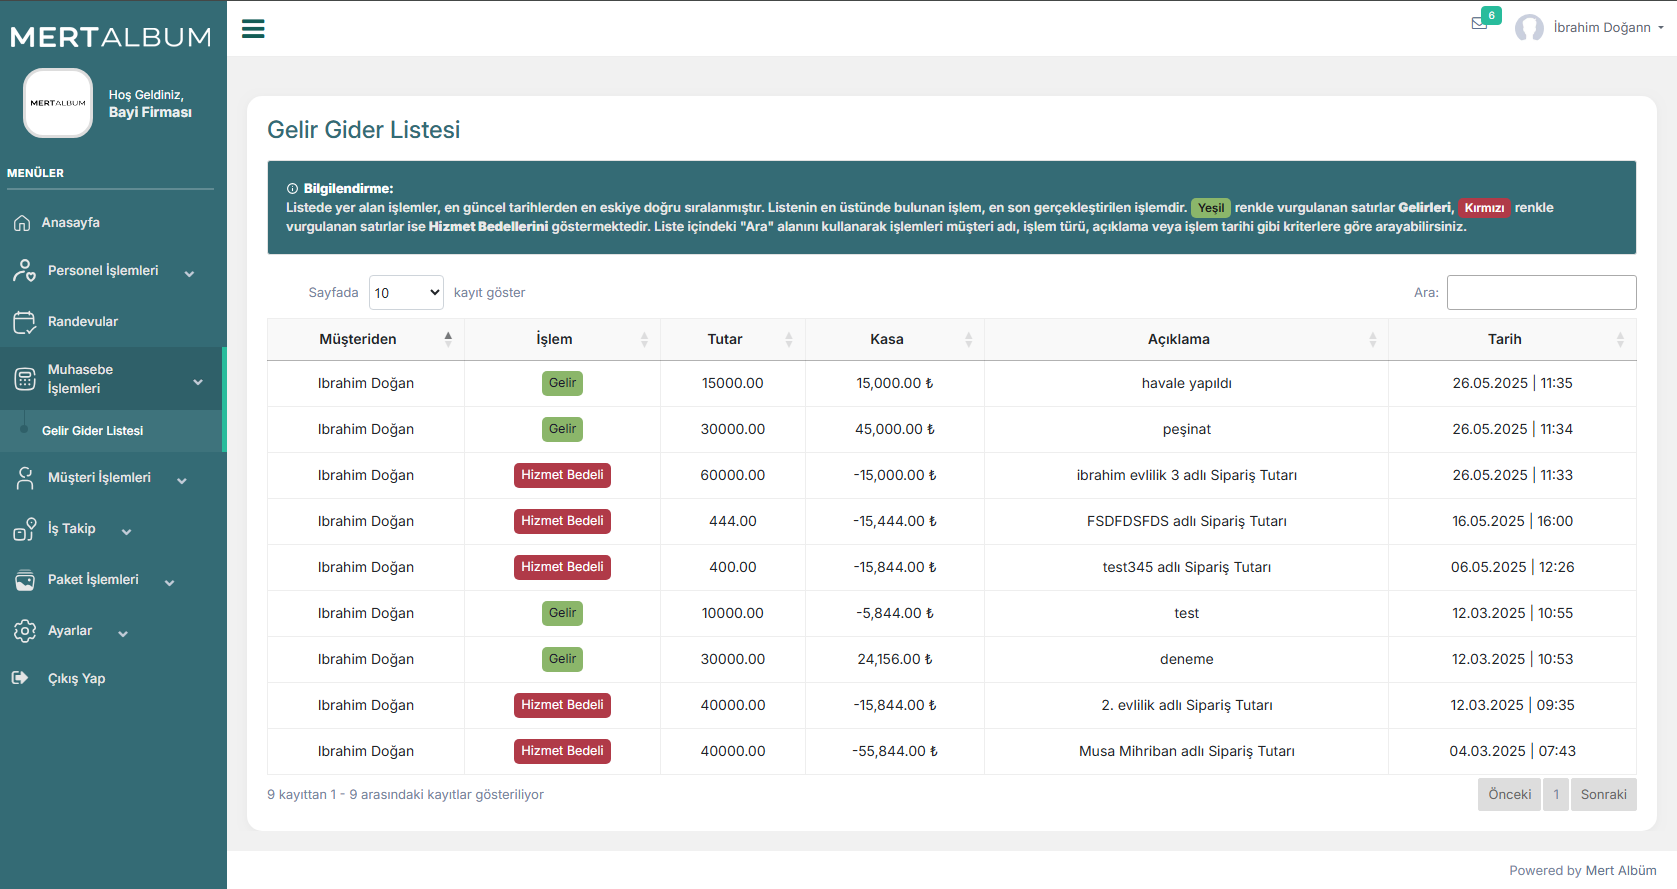1677x889 pixels.
Task: Click the Önceki pagination button
Action: [1509, 795]
